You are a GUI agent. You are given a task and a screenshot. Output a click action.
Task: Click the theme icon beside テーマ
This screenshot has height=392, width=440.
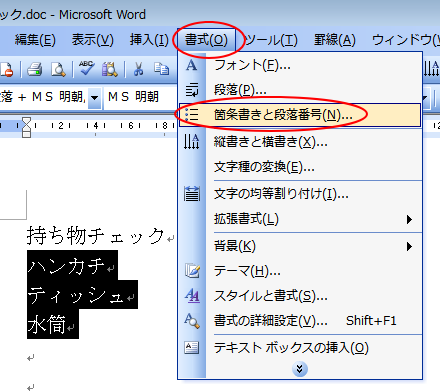[x=192, y=271]
